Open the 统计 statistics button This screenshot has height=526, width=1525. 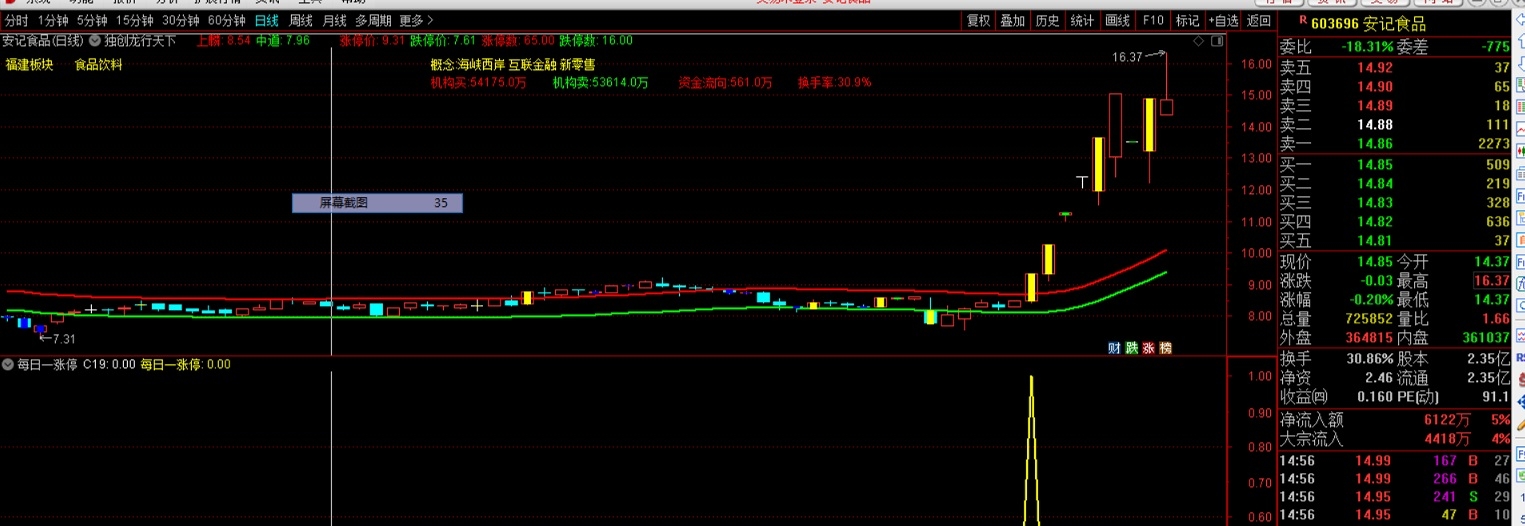pyautogui.click(x=1082, y=20)
